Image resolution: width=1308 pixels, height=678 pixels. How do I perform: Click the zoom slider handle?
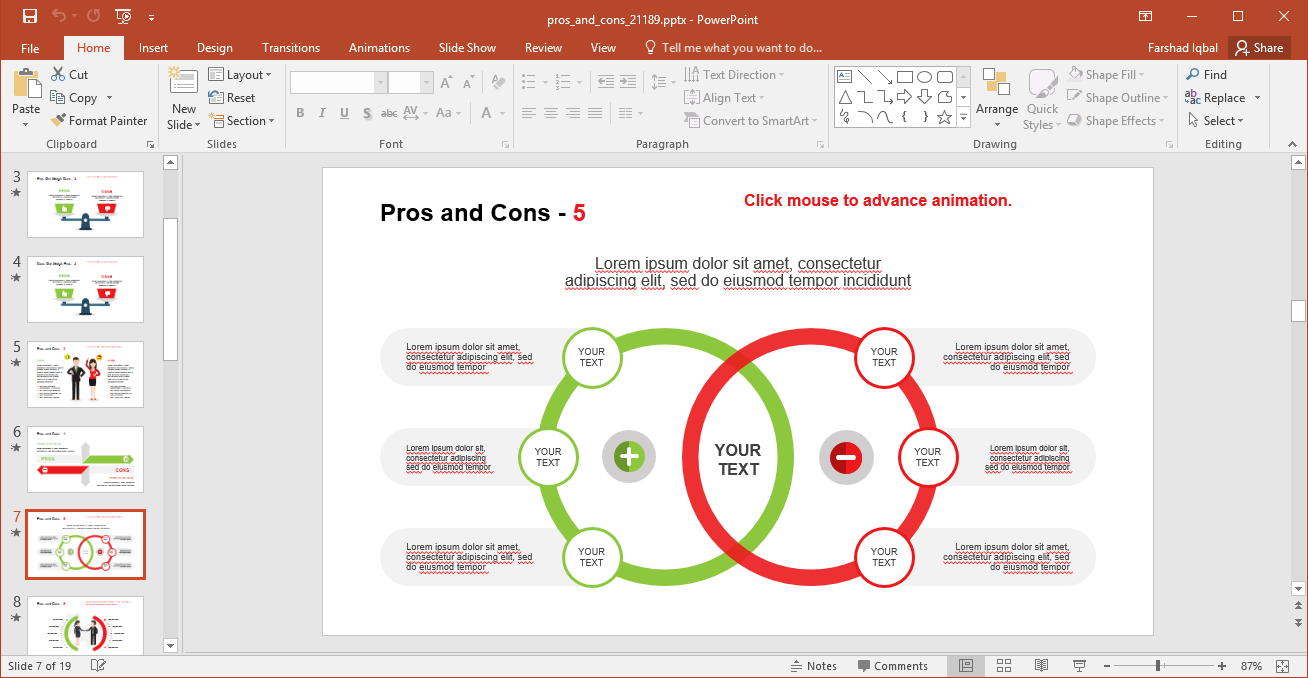(x=1158, y=666)
